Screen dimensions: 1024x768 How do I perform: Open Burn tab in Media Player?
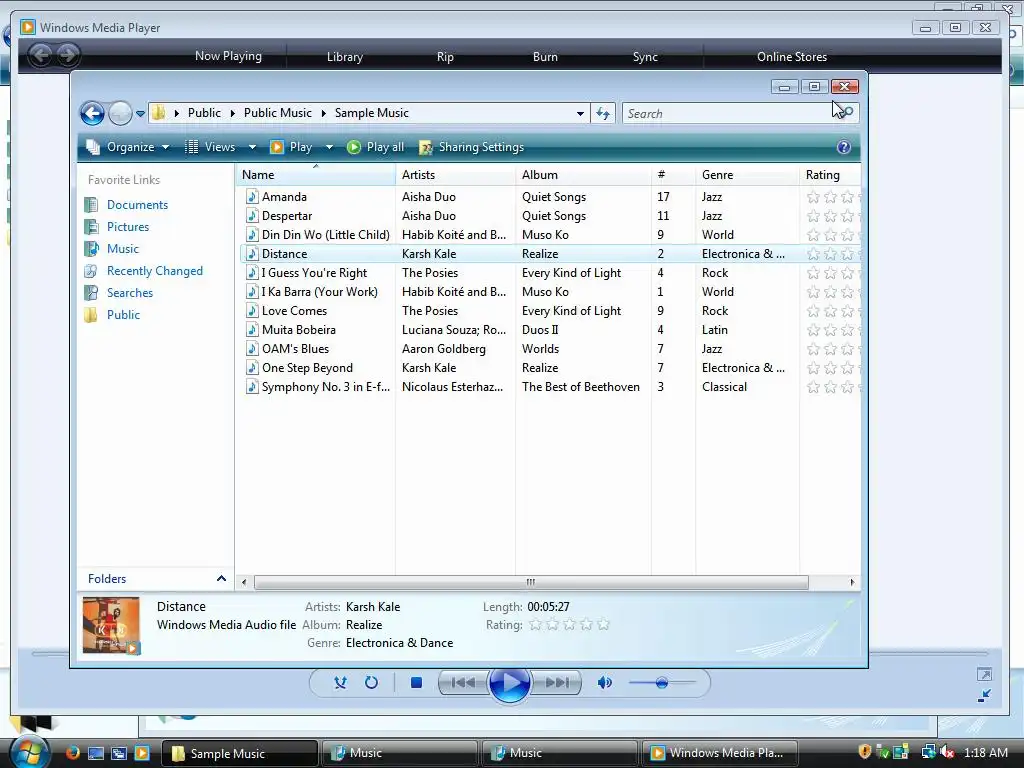(545, 57)
